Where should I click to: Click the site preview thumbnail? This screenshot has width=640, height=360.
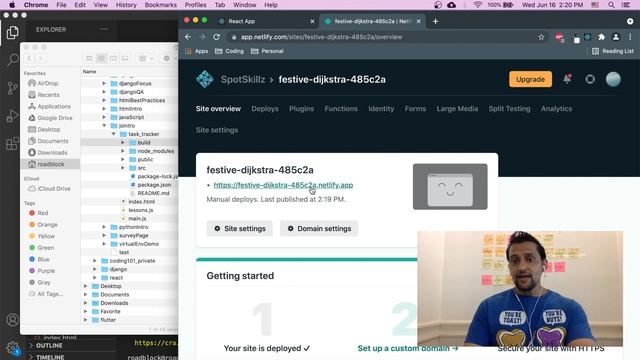pos(450,187)
